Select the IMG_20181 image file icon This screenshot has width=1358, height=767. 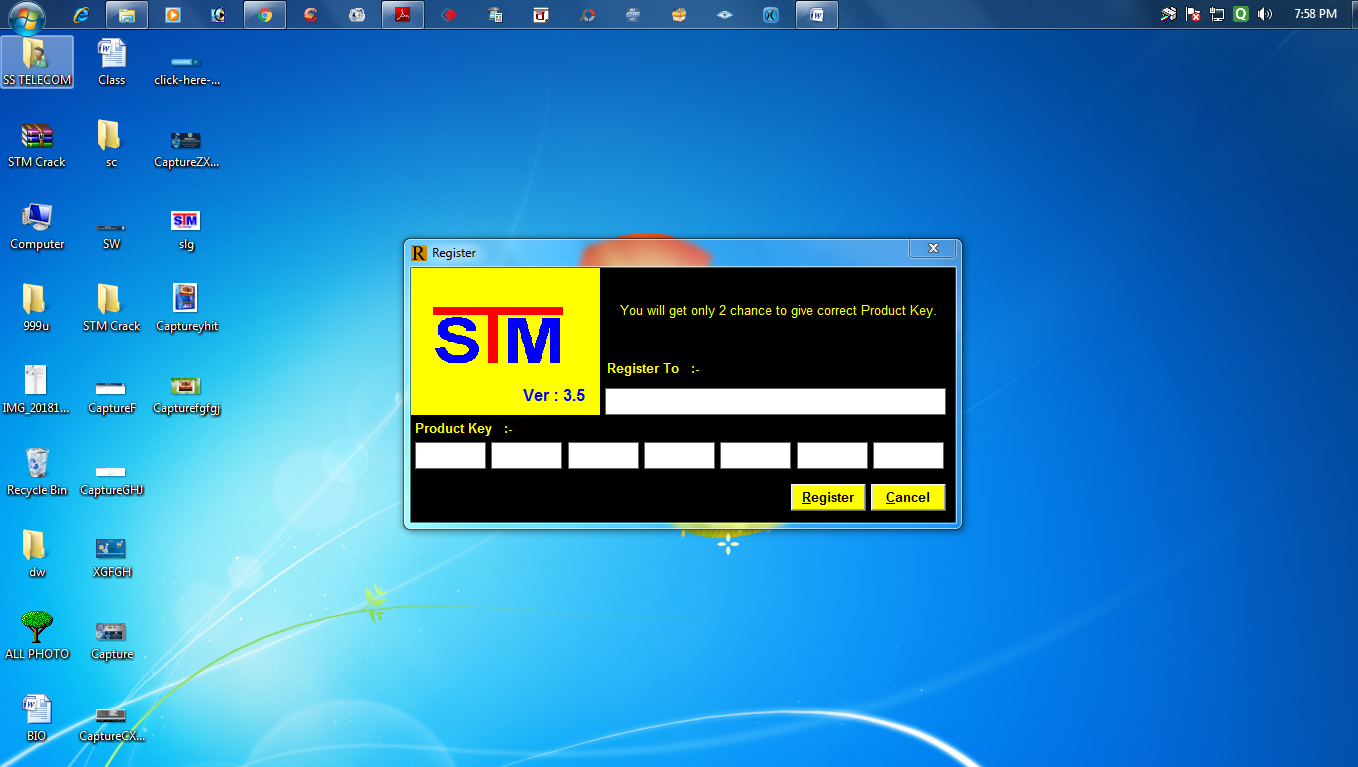click(x=37, y=390)
